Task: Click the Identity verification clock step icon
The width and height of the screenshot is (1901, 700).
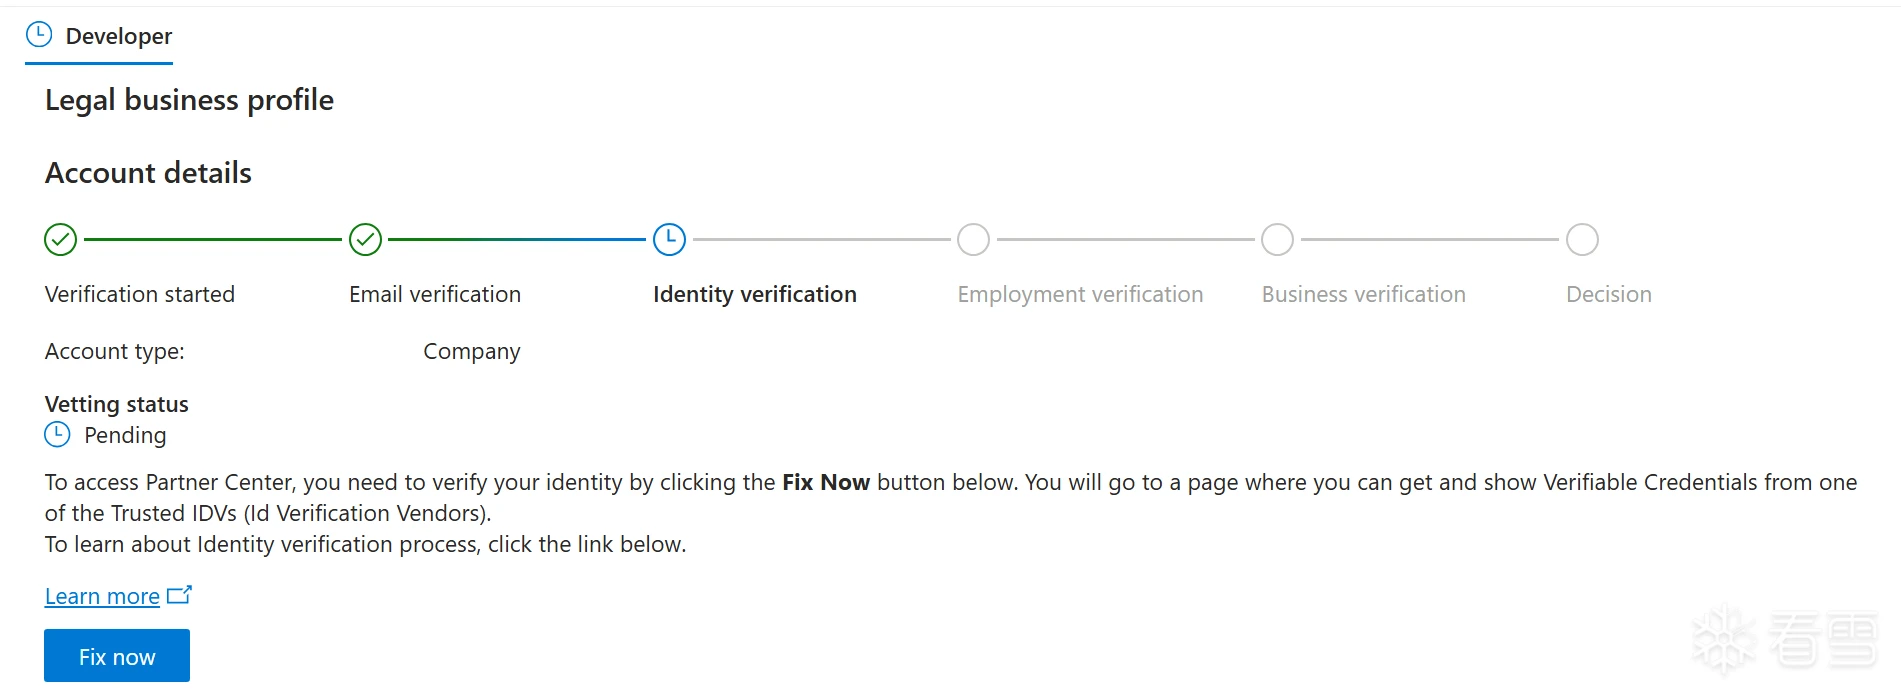Action: coord(669,240)
